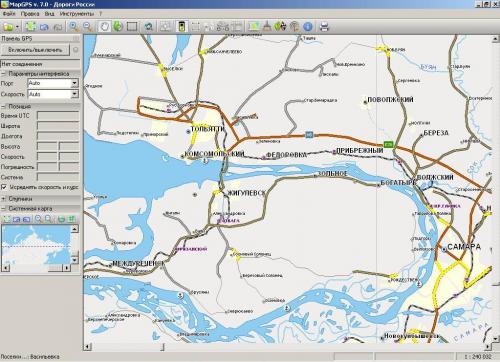Open the blue info icon
This screenshot has height=362, width=500.
coord(308,27)
